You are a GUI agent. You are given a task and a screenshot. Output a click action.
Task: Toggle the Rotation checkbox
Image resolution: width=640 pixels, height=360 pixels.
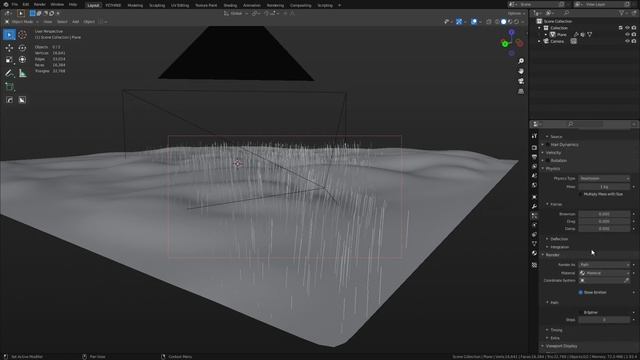[x=548, y=160]
